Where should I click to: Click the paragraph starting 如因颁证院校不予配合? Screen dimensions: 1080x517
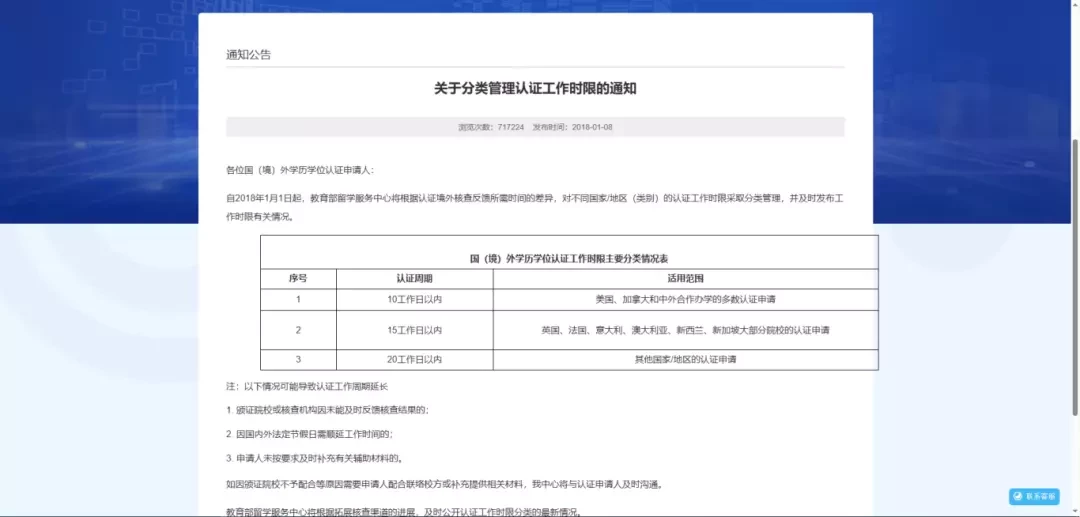point(444,485)
